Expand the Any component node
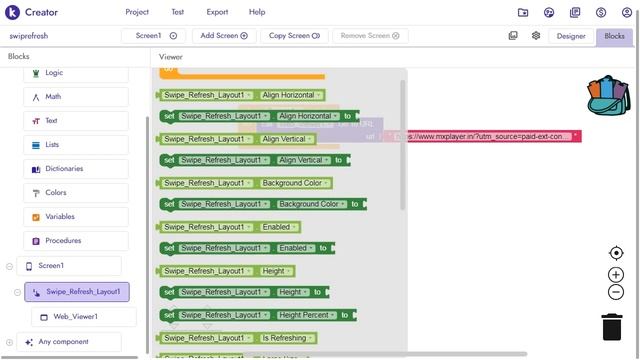 9,342
